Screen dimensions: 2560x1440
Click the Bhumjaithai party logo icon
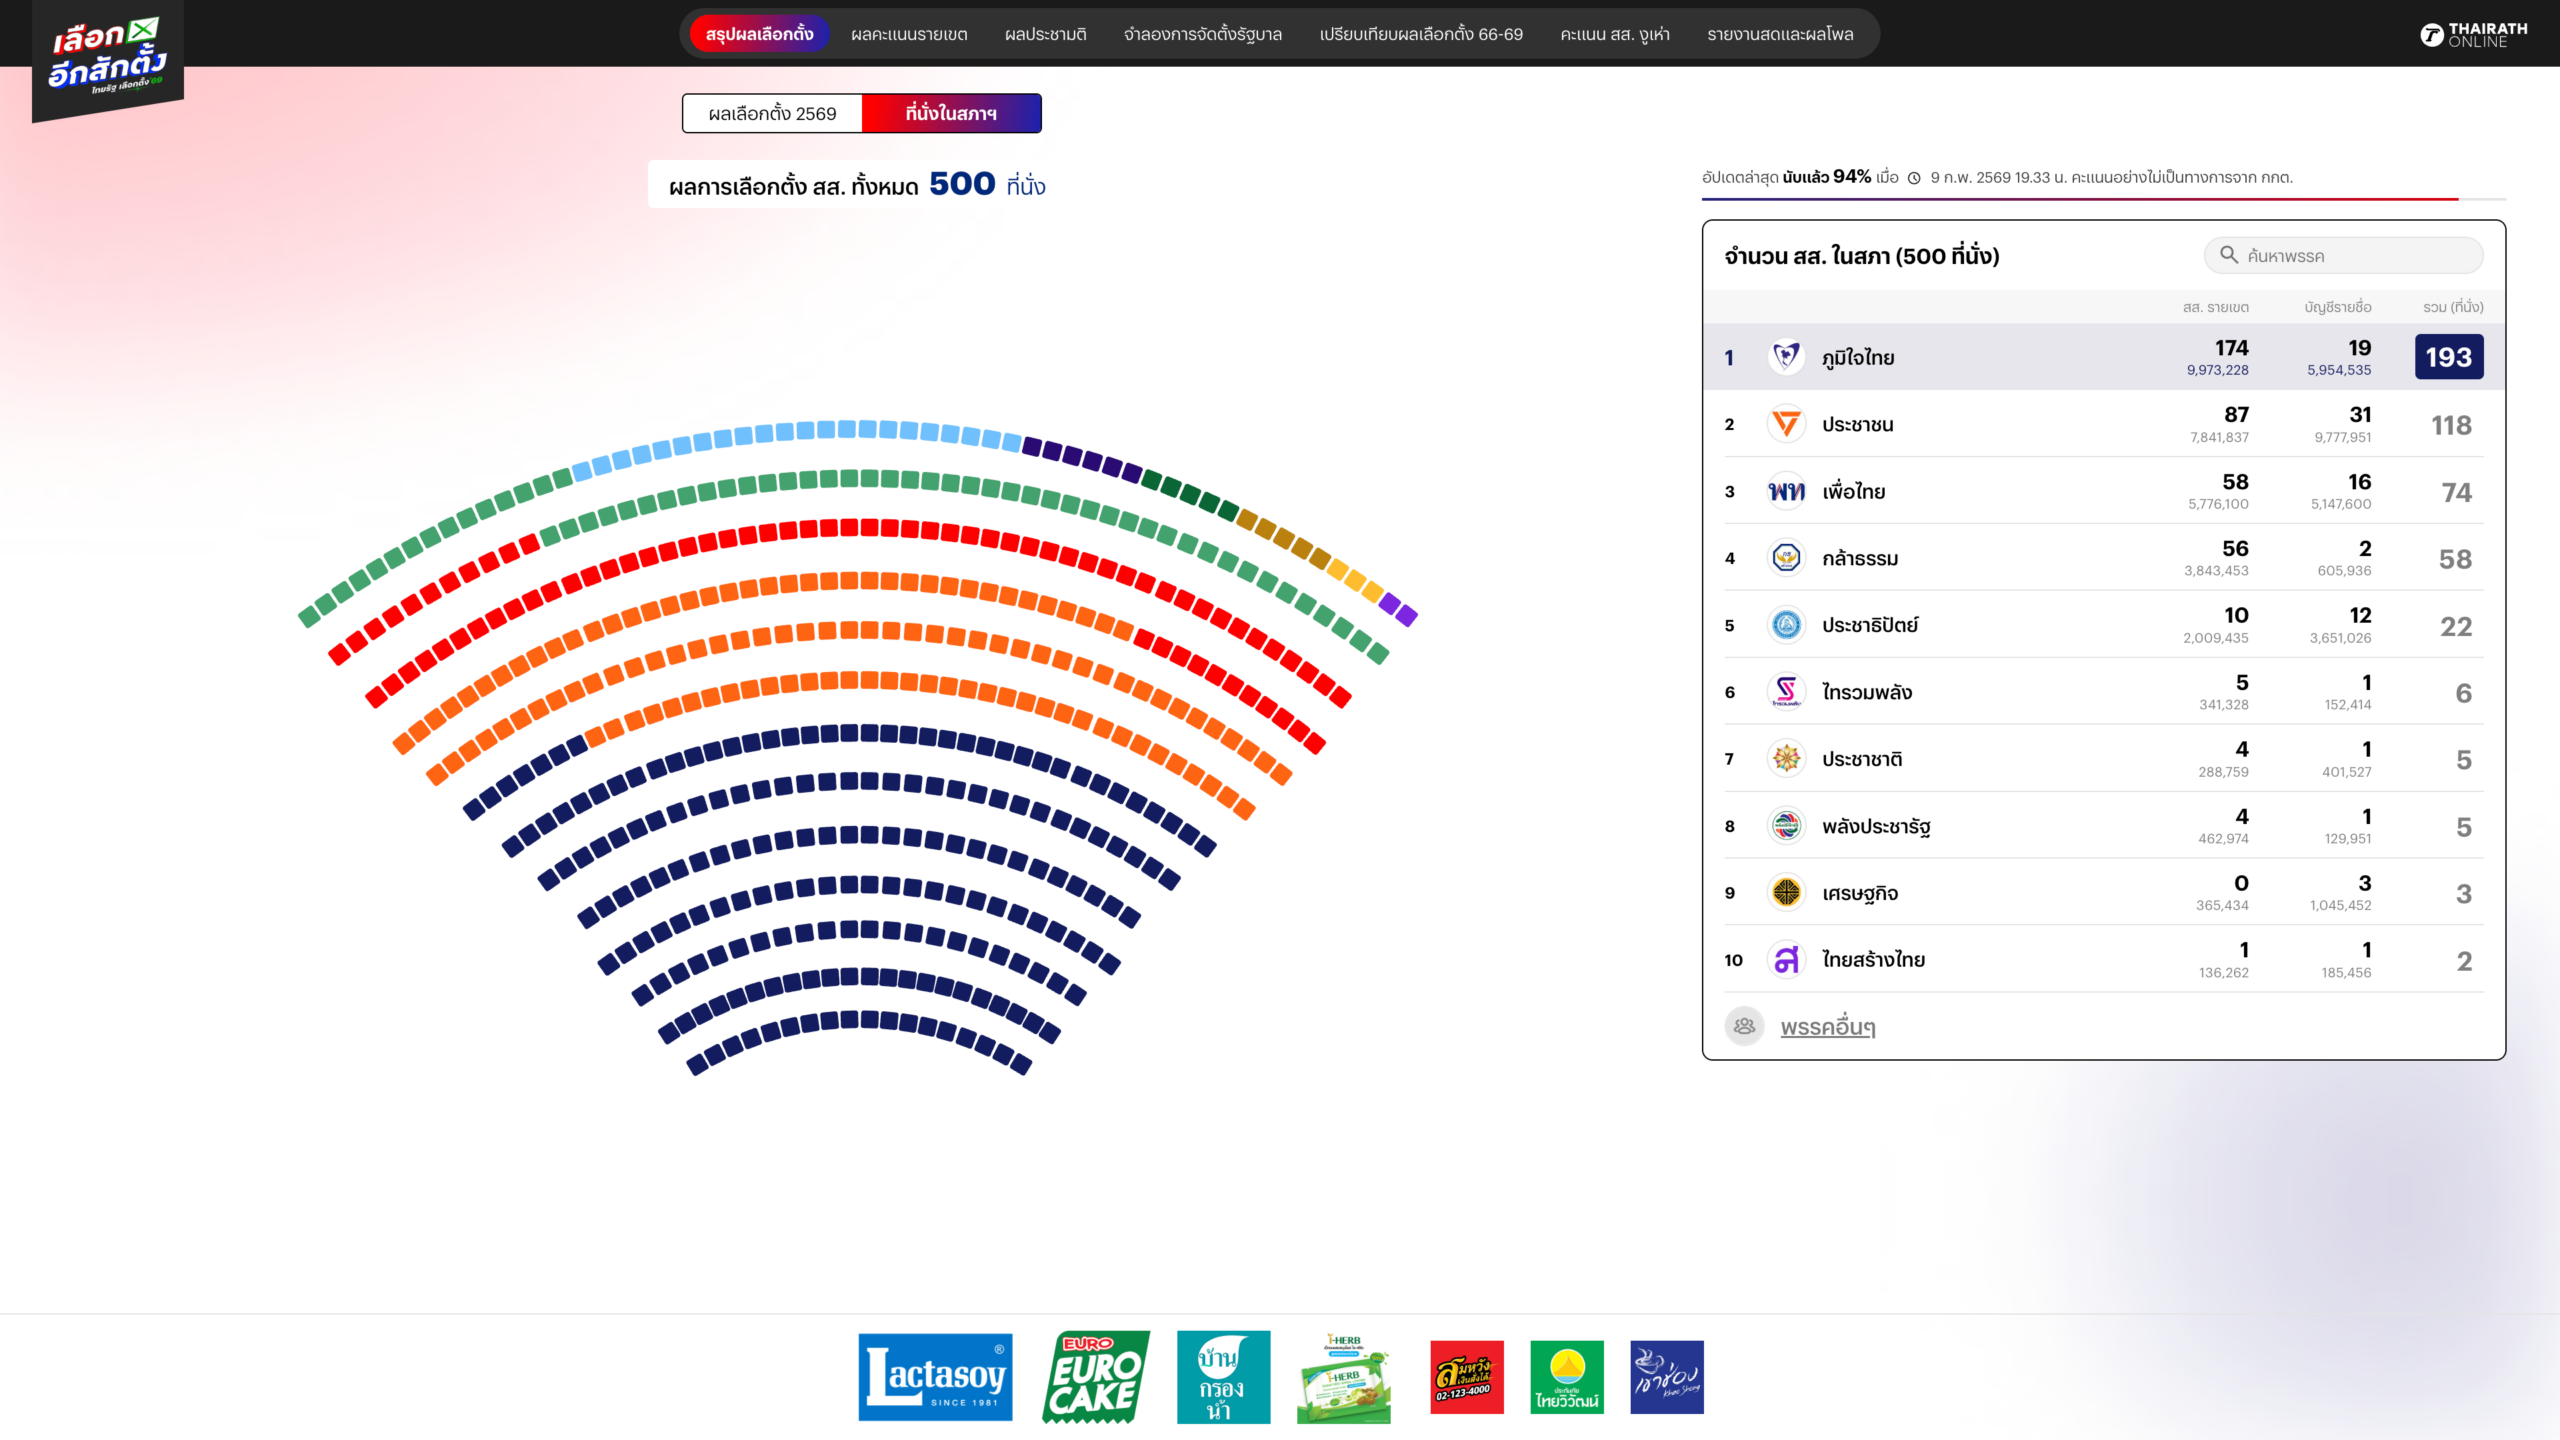1786,357
